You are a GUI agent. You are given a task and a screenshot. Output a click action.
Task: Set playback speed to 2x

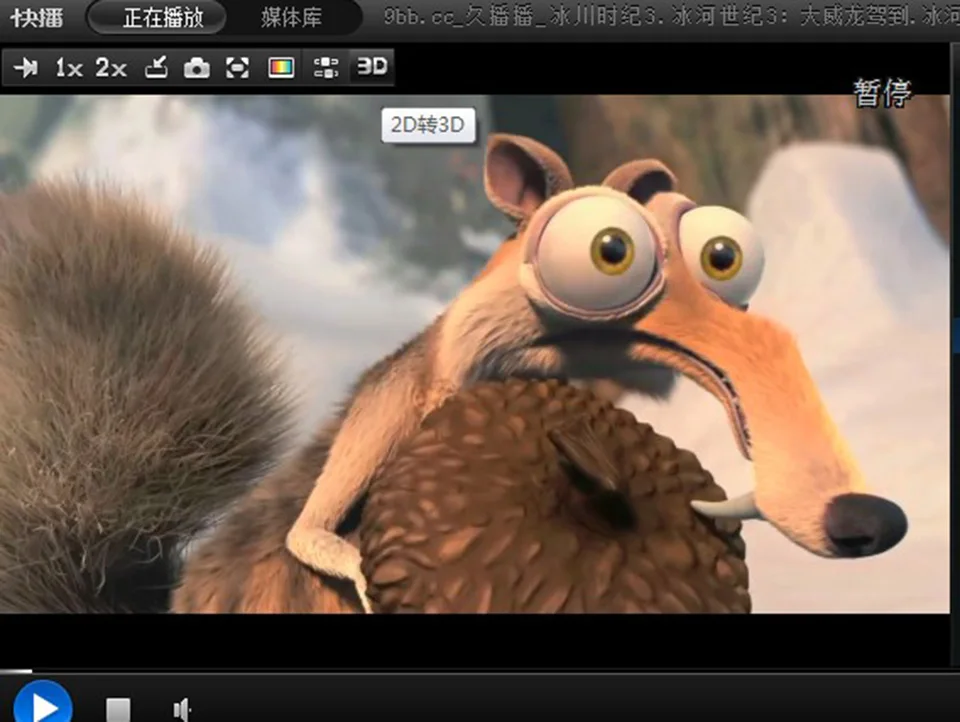pos(111,67)
